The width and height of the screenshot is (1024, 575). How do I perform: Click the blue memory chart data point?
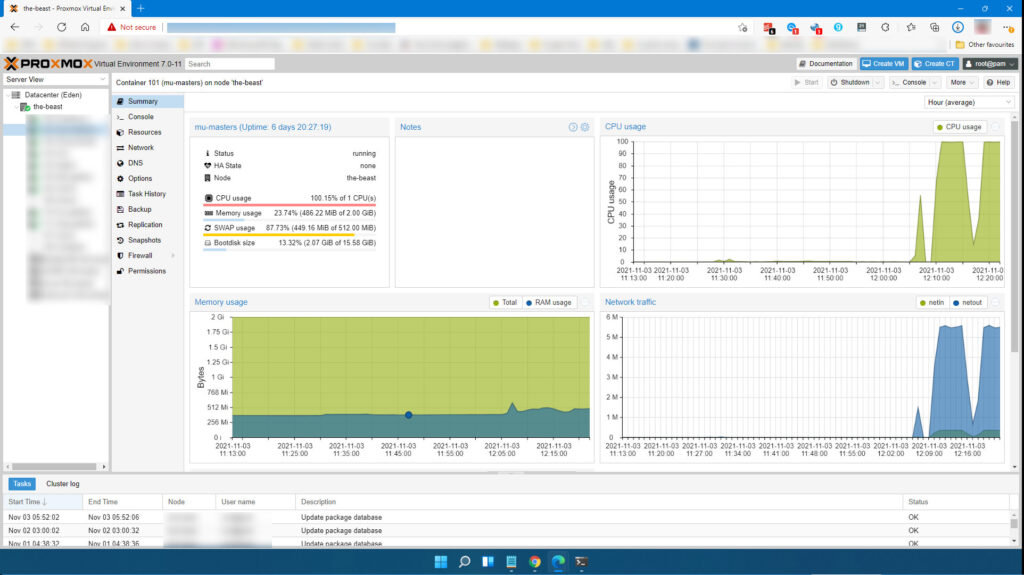point(408,415)
